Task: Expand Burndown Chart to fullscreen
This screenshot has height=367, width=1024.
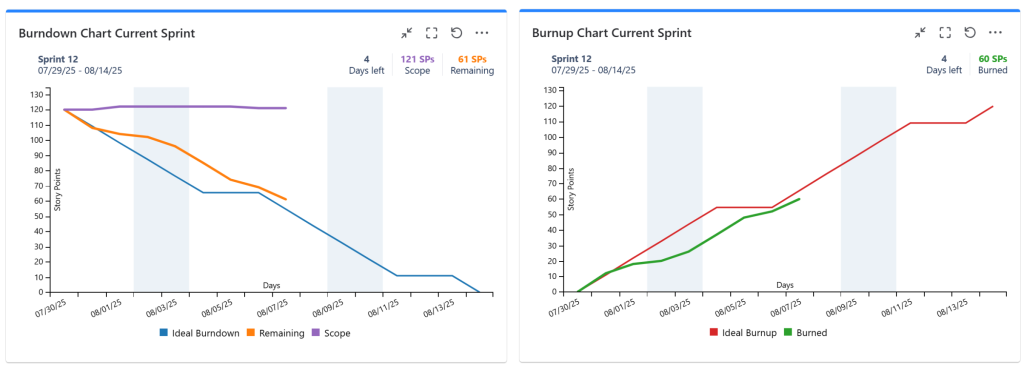Action: click(x=431, y=33)
